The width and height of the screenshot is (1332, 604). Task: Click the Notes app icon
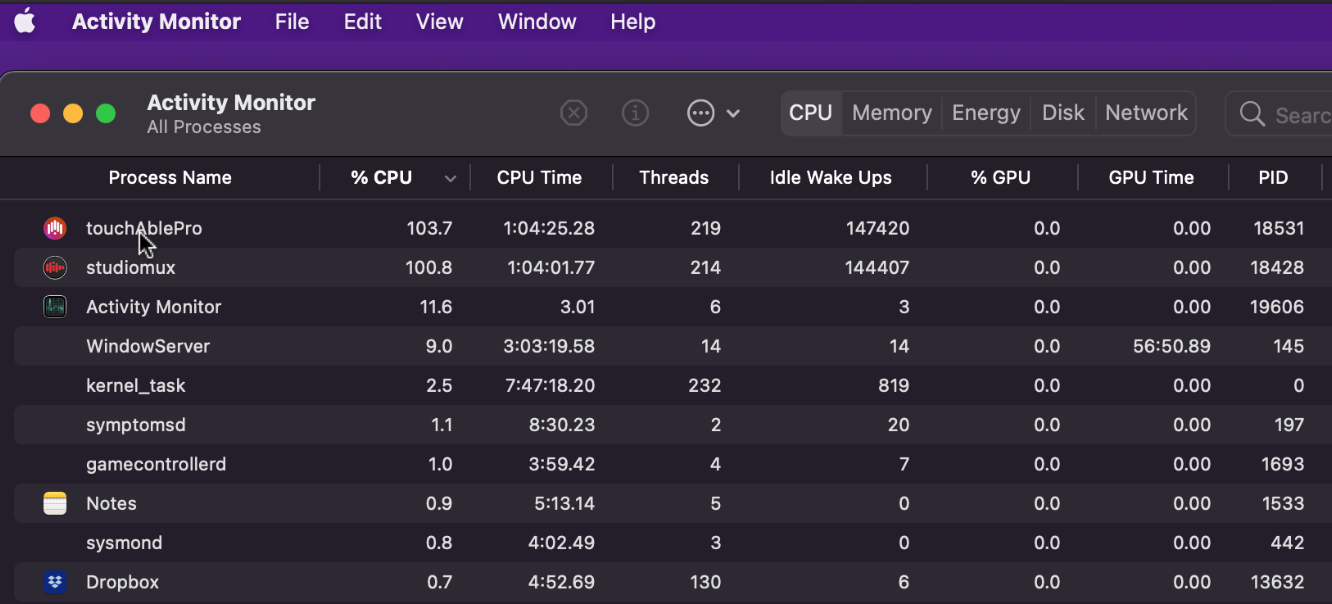55,504
